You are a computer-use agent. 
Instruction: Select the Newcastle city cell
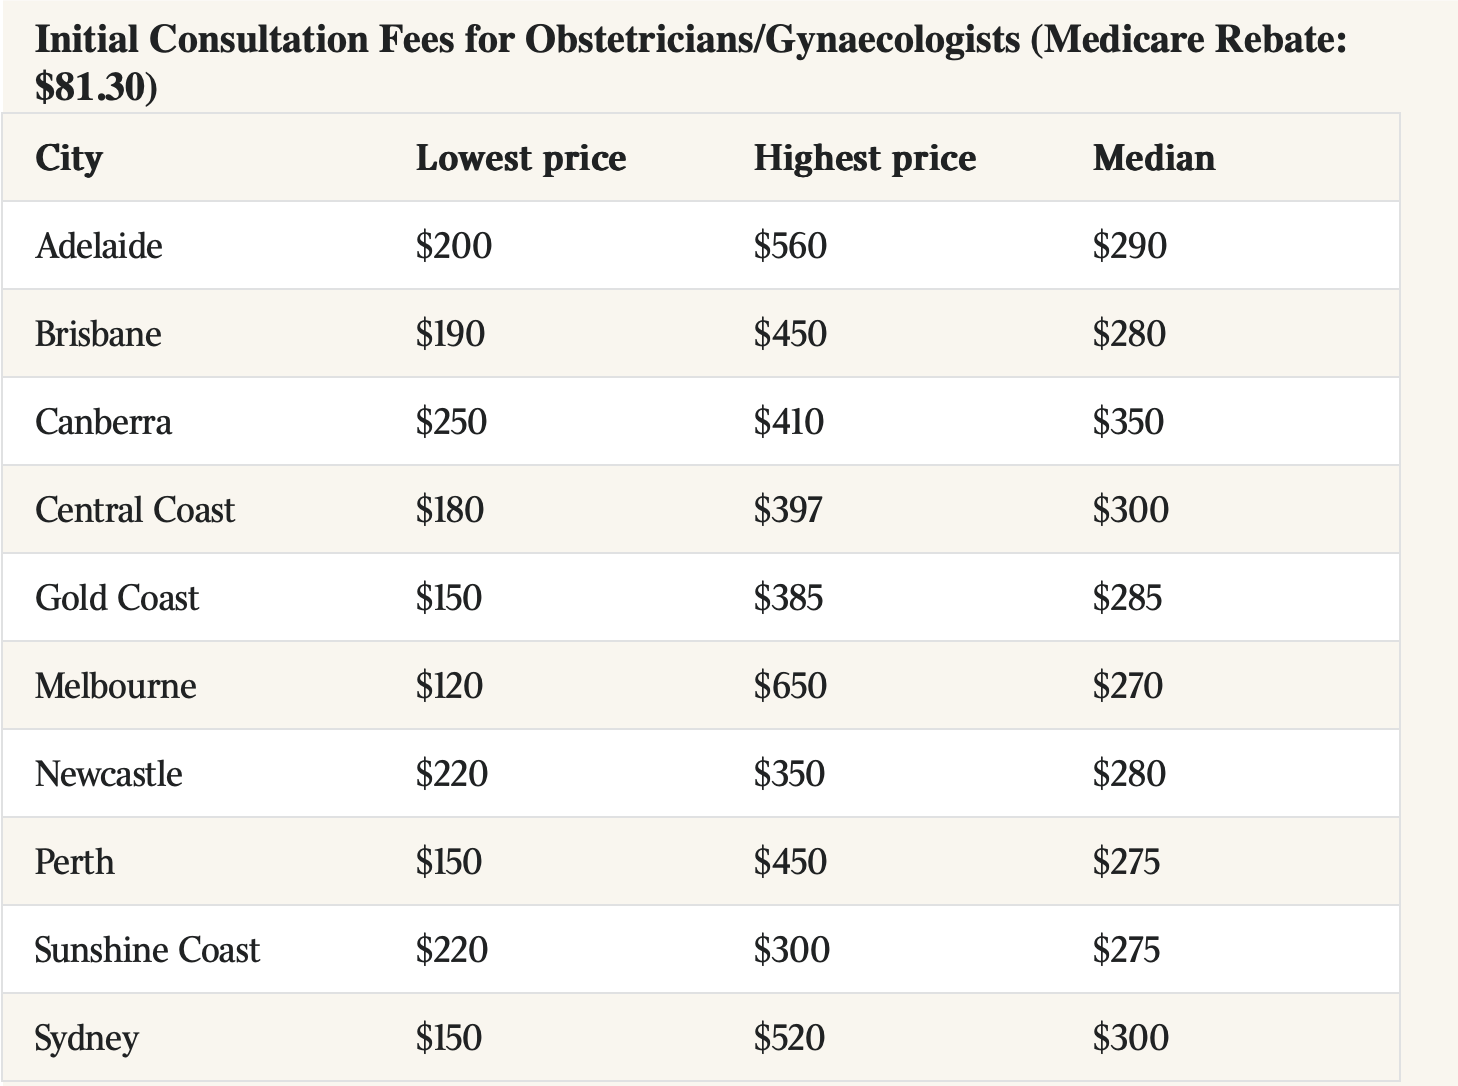(x=109, y=774)
